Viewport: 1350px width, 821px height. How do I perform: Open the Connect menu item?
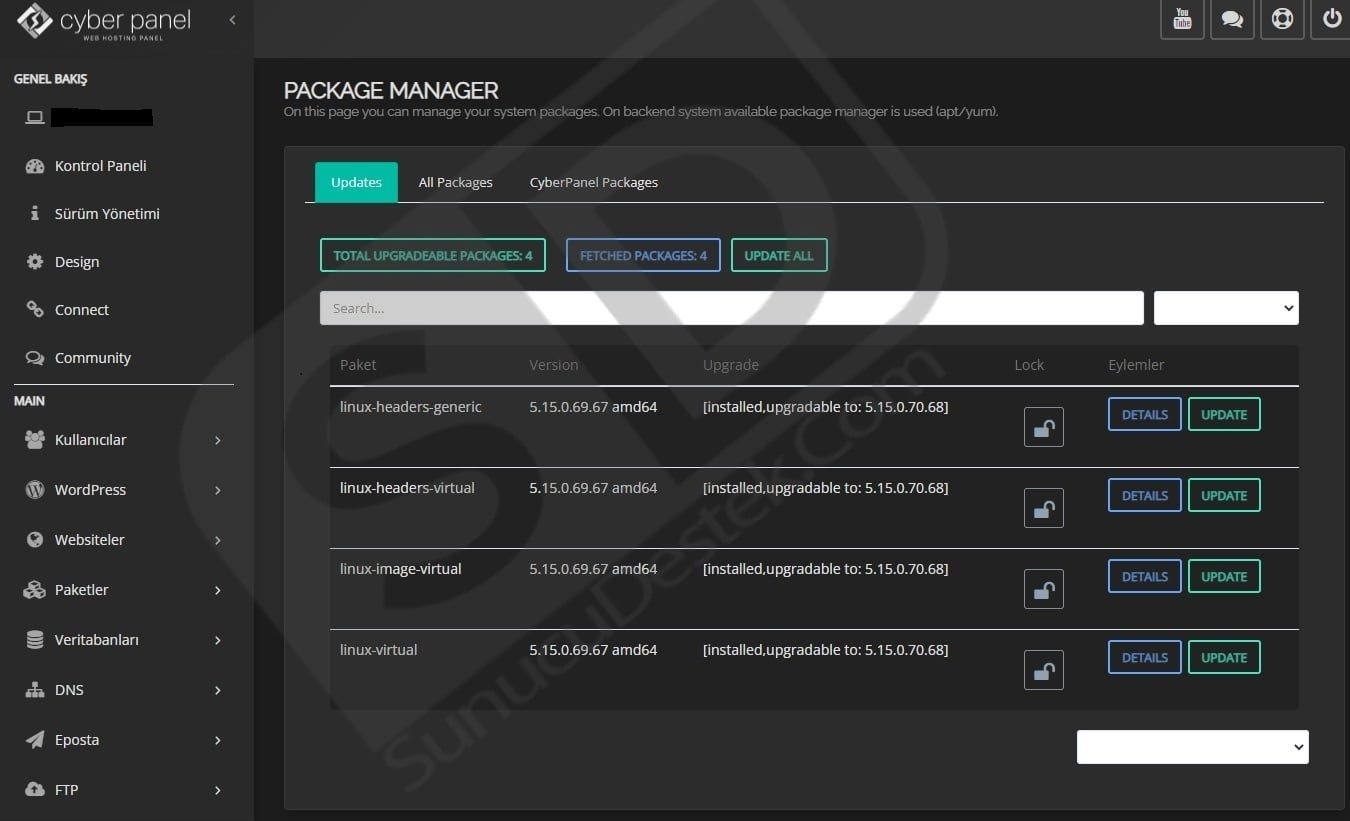click(82, 310)
